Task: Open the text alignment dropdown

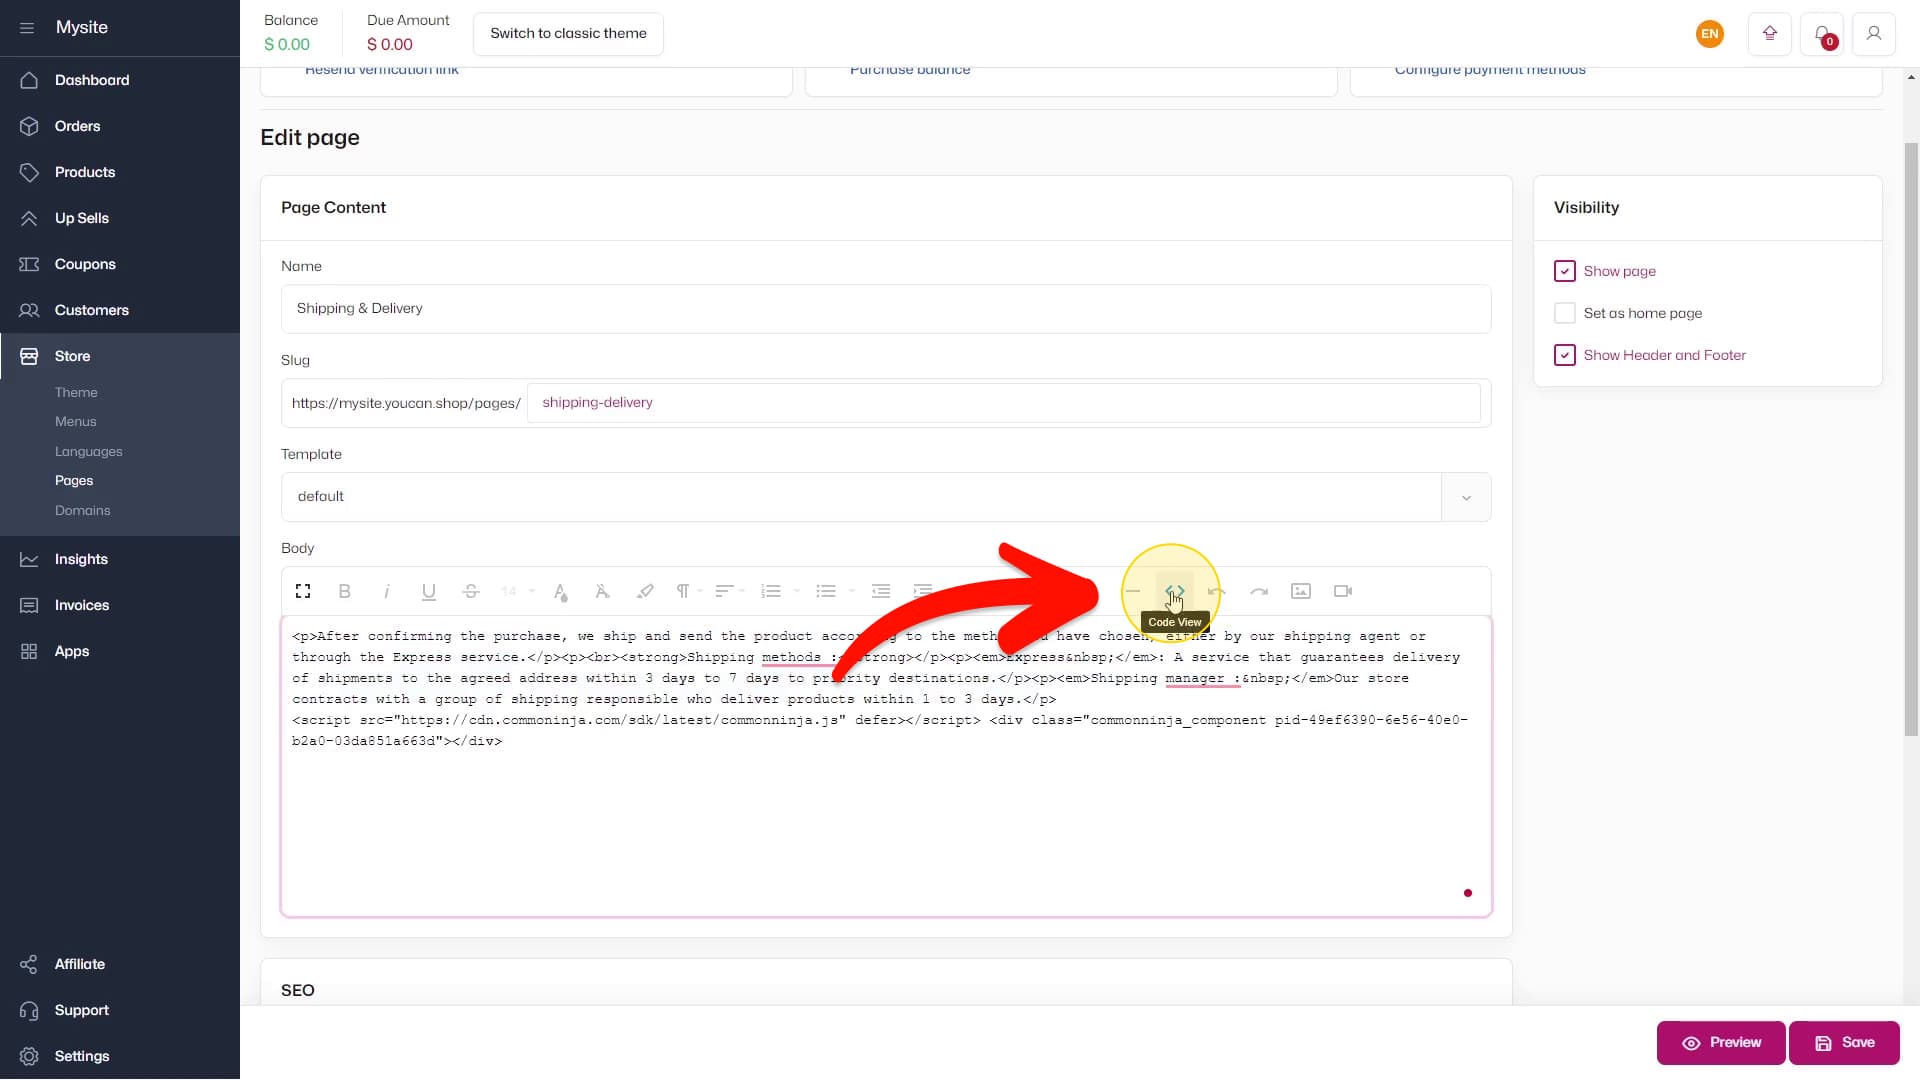Action: (x=730, y=591)
